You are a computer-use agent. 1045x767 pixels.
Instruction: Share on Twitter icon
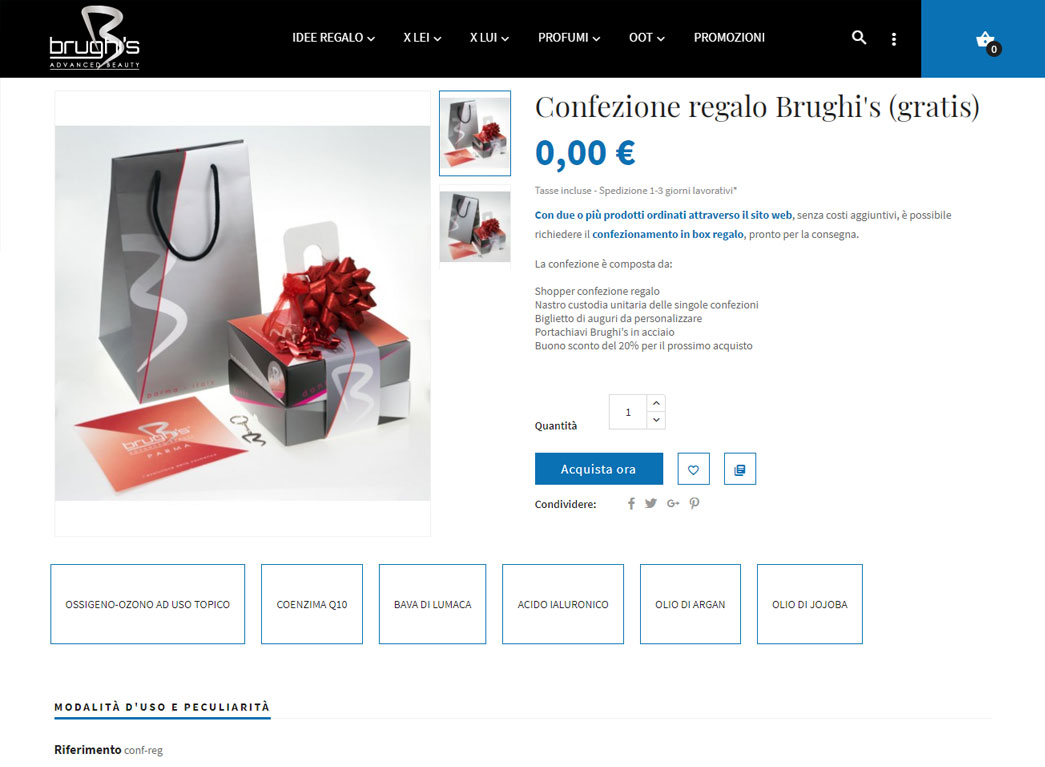point(651,504)
